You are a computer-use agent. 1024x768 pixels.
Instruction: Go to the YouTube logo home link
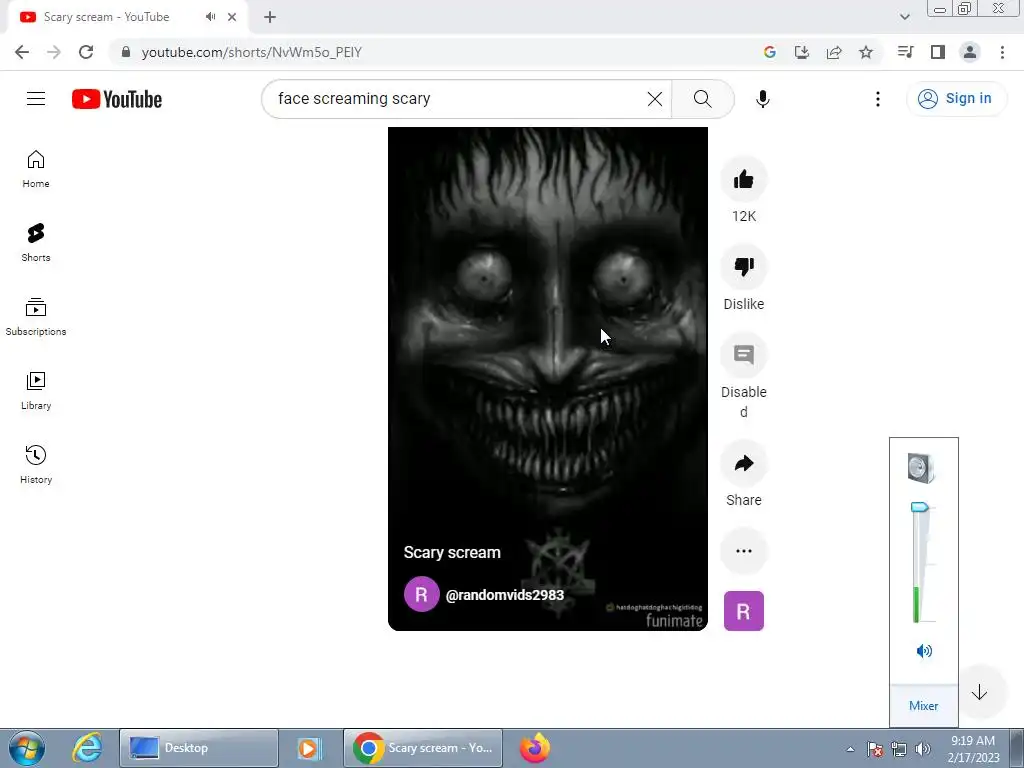(117, 99)
